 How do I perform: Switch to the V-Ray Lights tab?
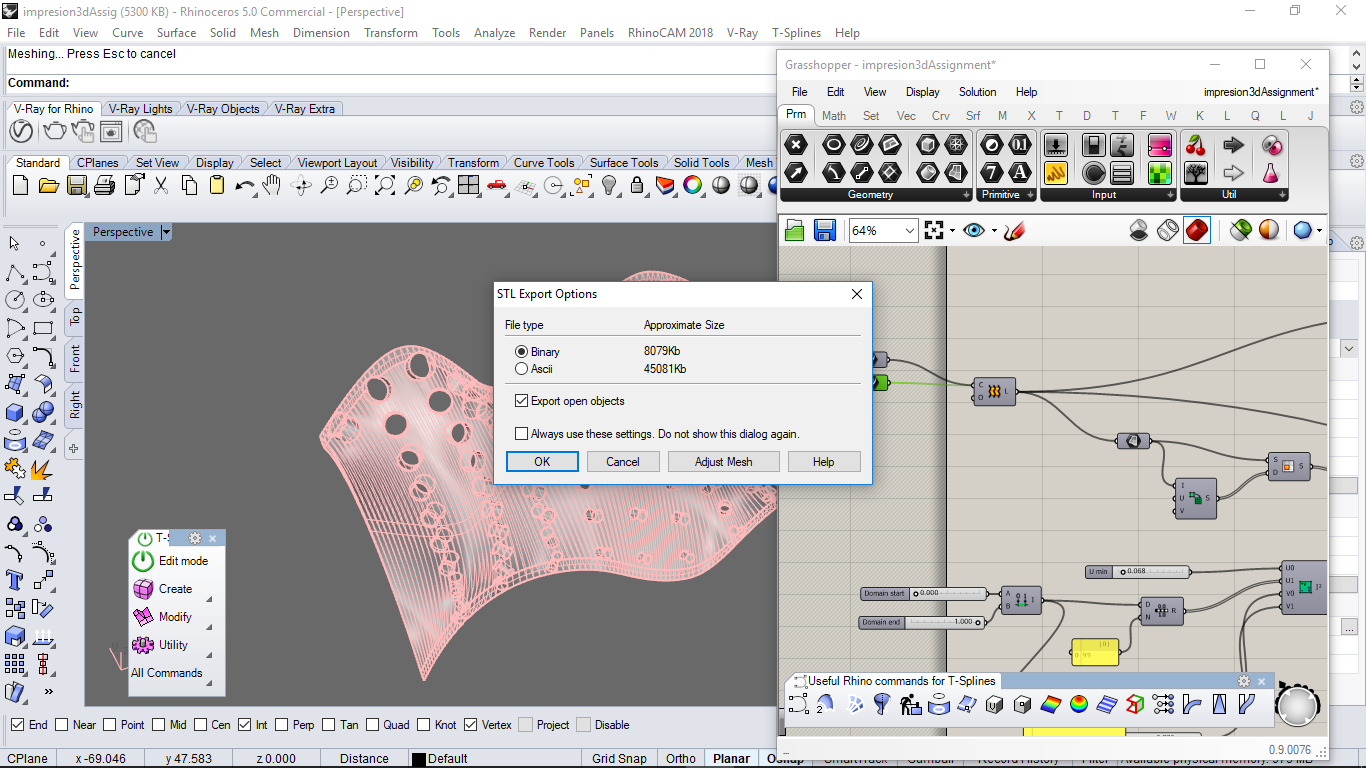141,109
